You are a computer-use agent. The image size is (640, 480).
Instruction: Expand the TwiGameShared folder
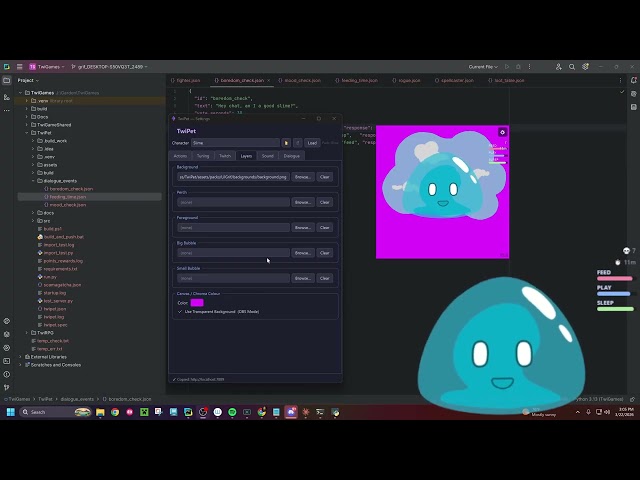tap(27, 125)
